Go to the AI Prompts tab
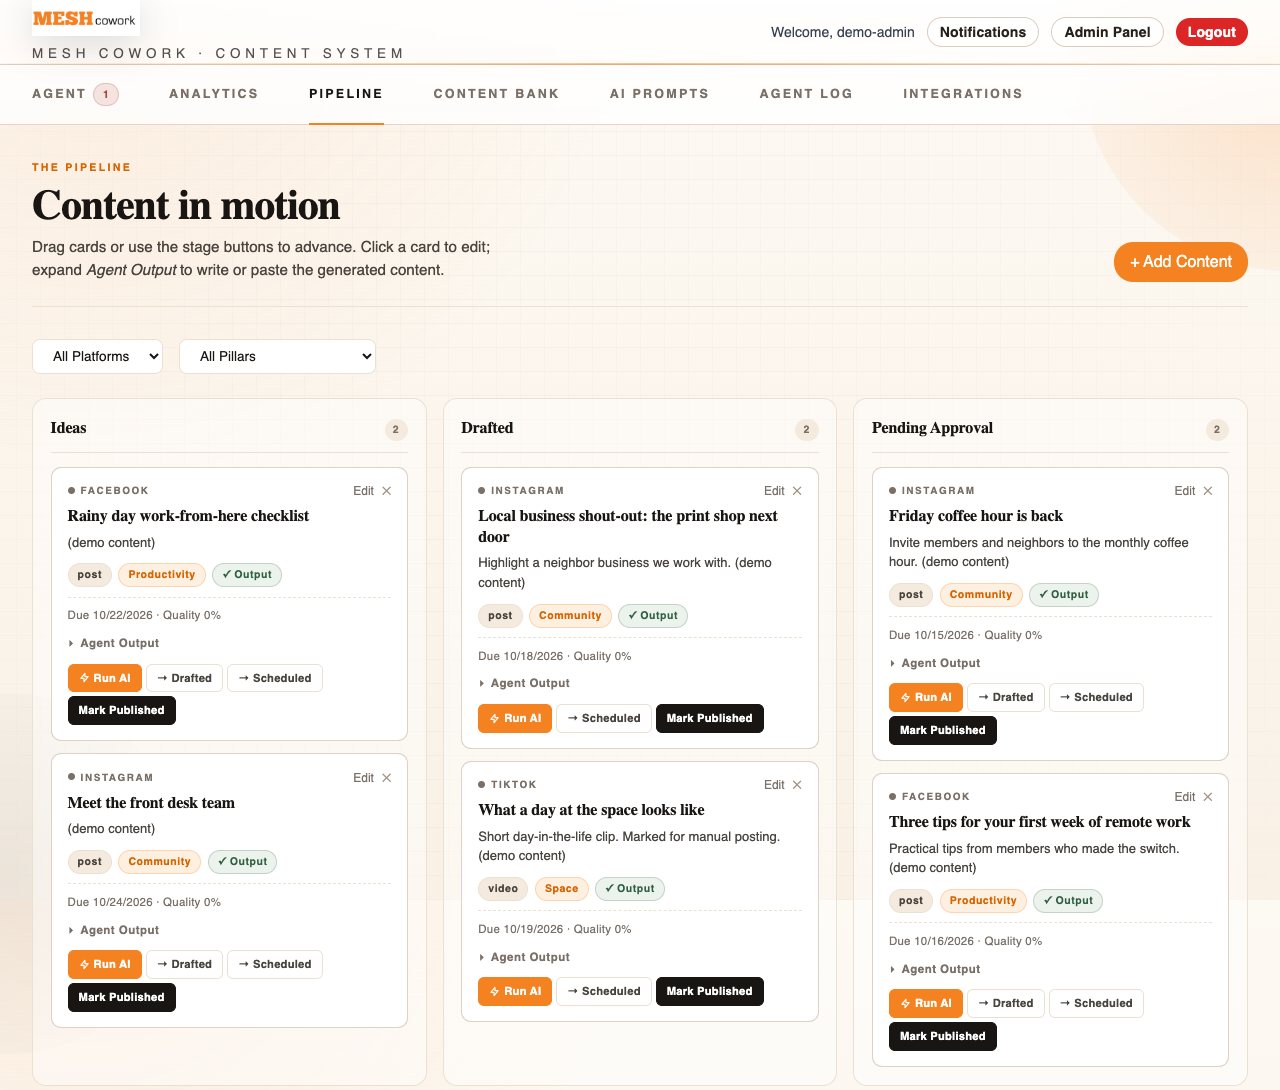 click(659, 94)
